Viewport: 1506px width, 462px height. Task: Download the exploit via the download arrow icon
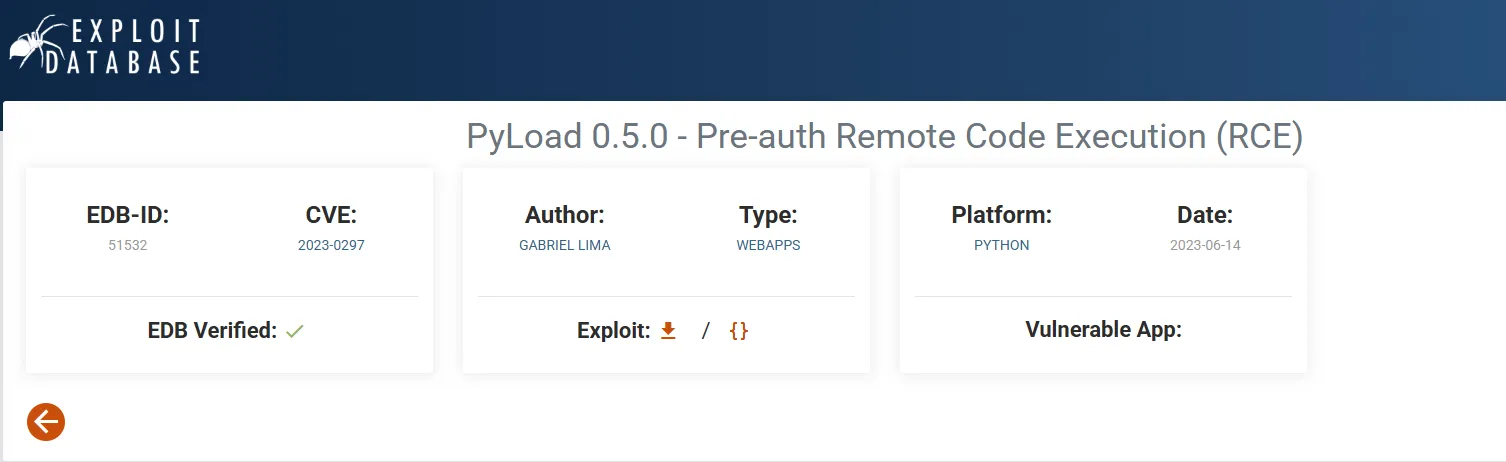point(669,330)
